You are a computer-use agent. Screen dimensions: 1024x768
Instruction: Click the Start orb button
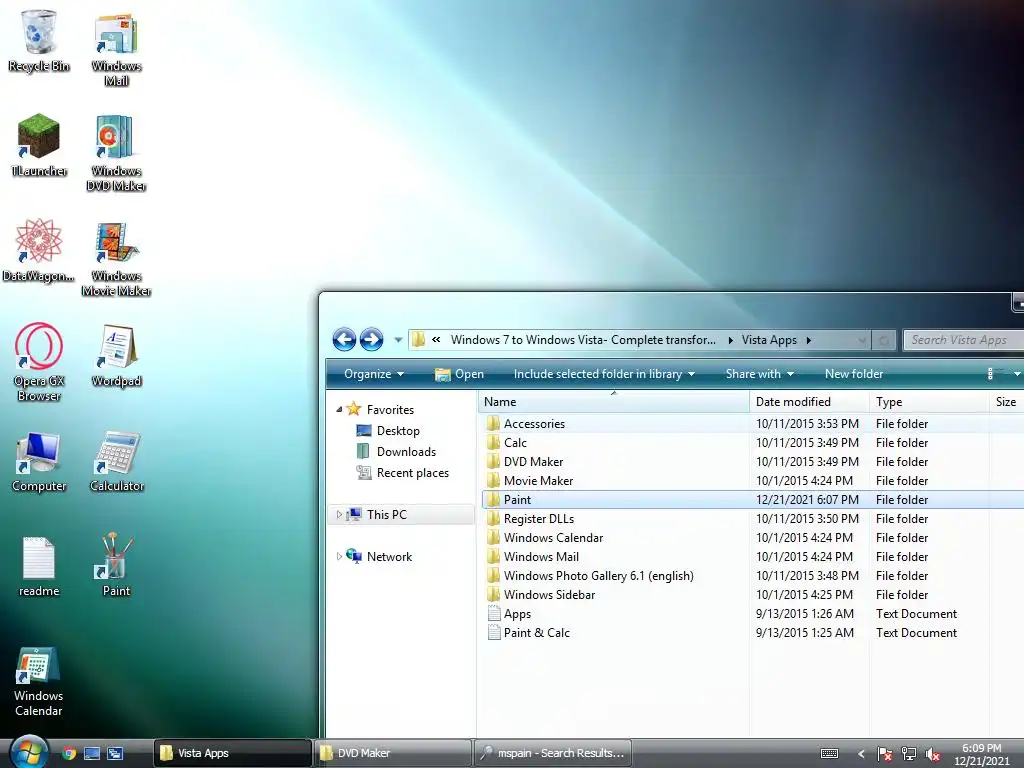click(29, 752)
